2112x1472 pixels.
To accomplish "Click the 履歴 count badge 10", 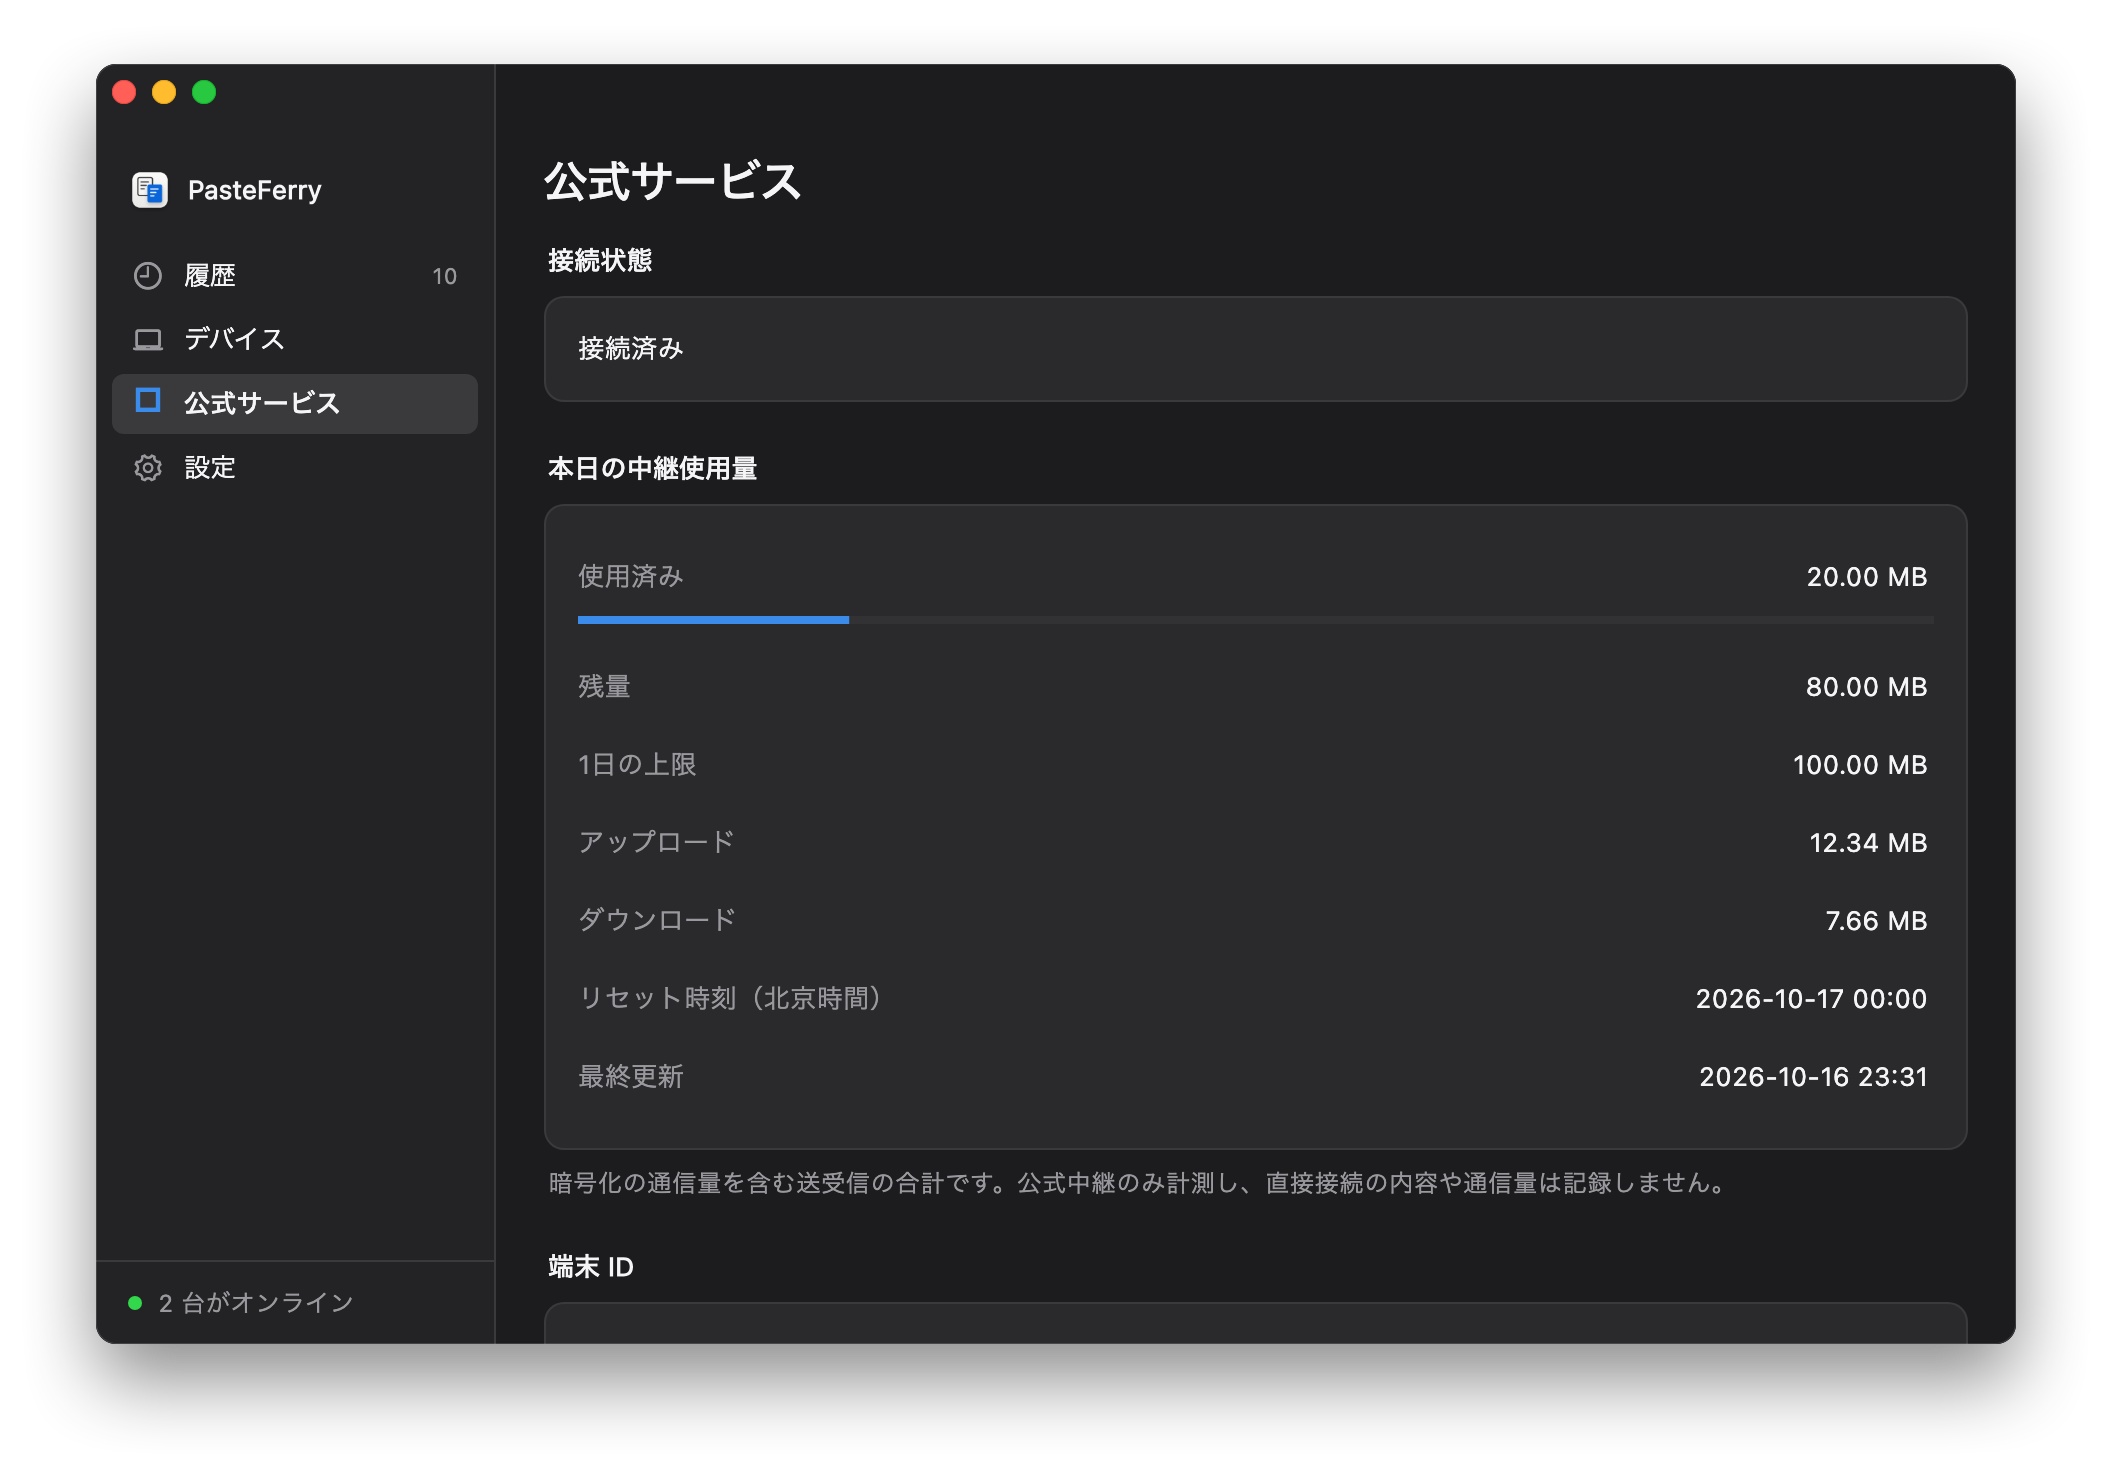I will (444, 277).
